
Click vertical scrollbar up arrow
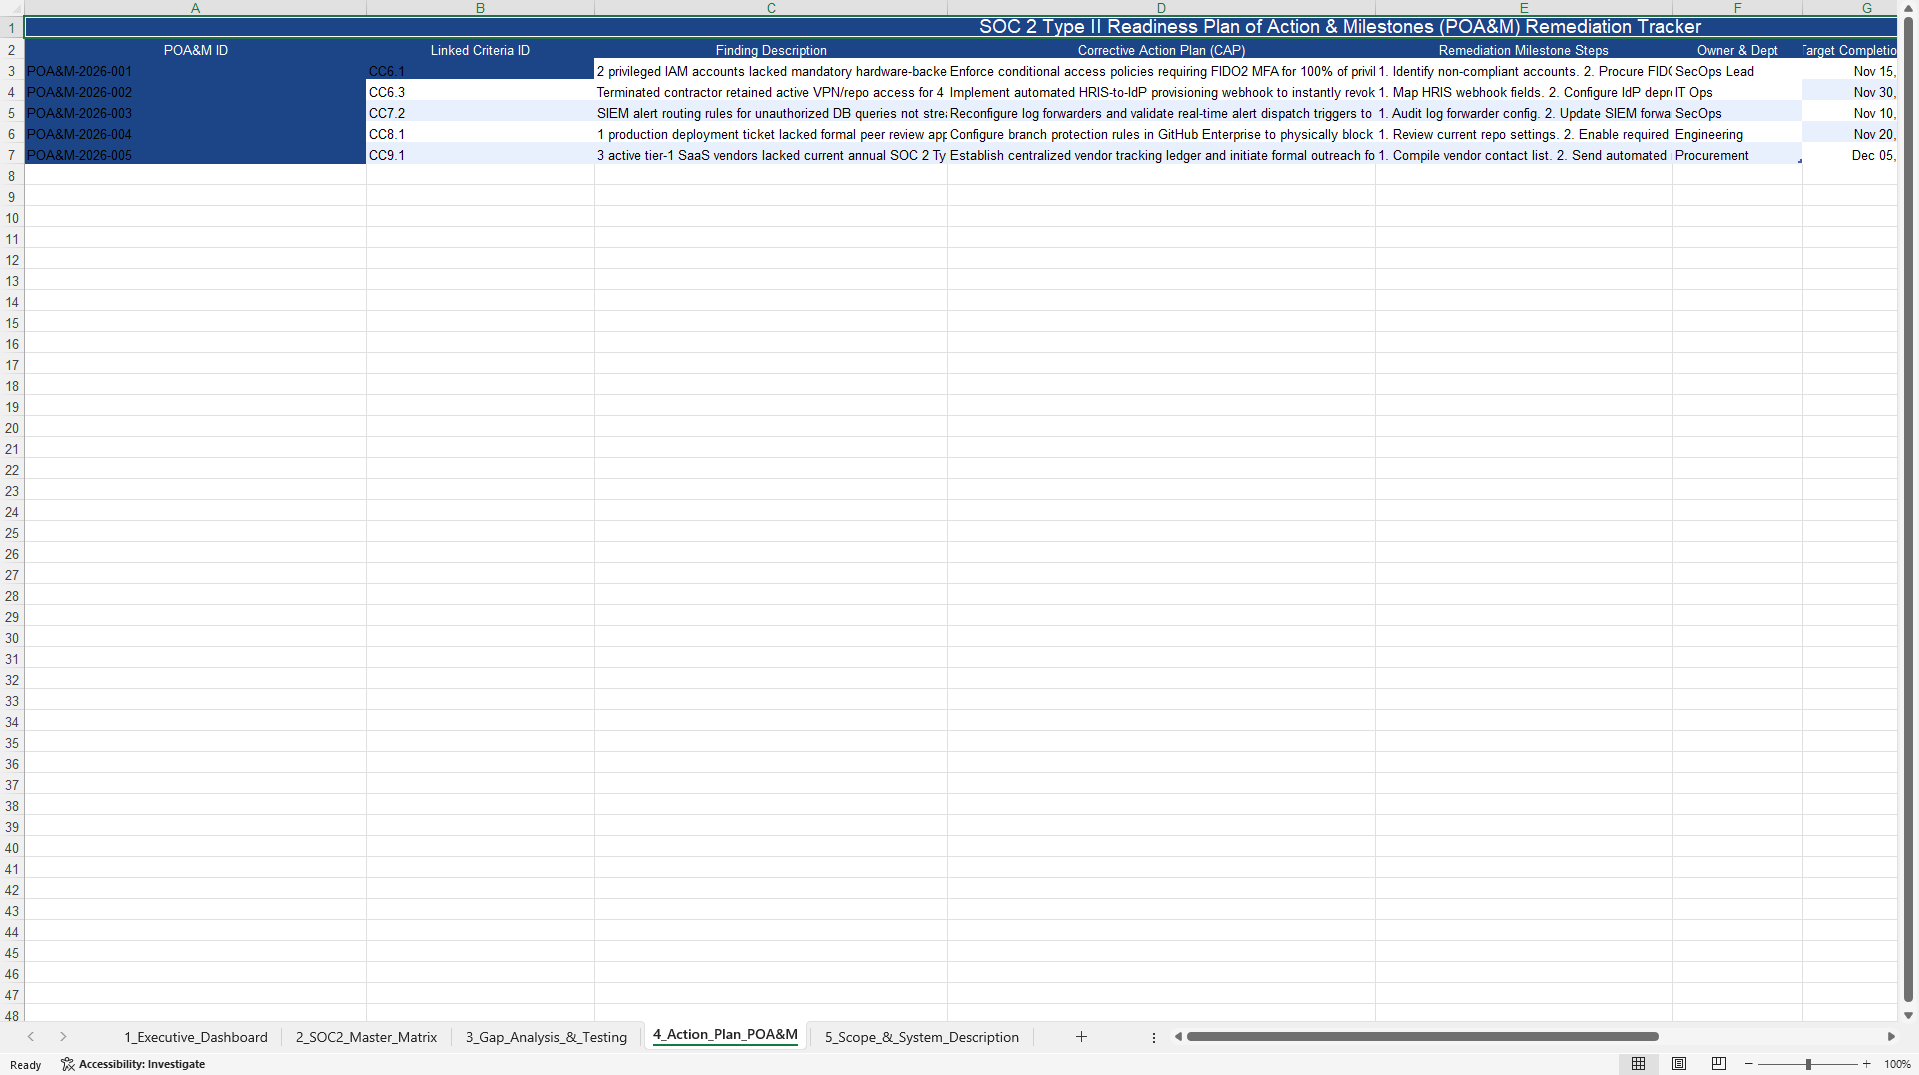pos(1908,8)
